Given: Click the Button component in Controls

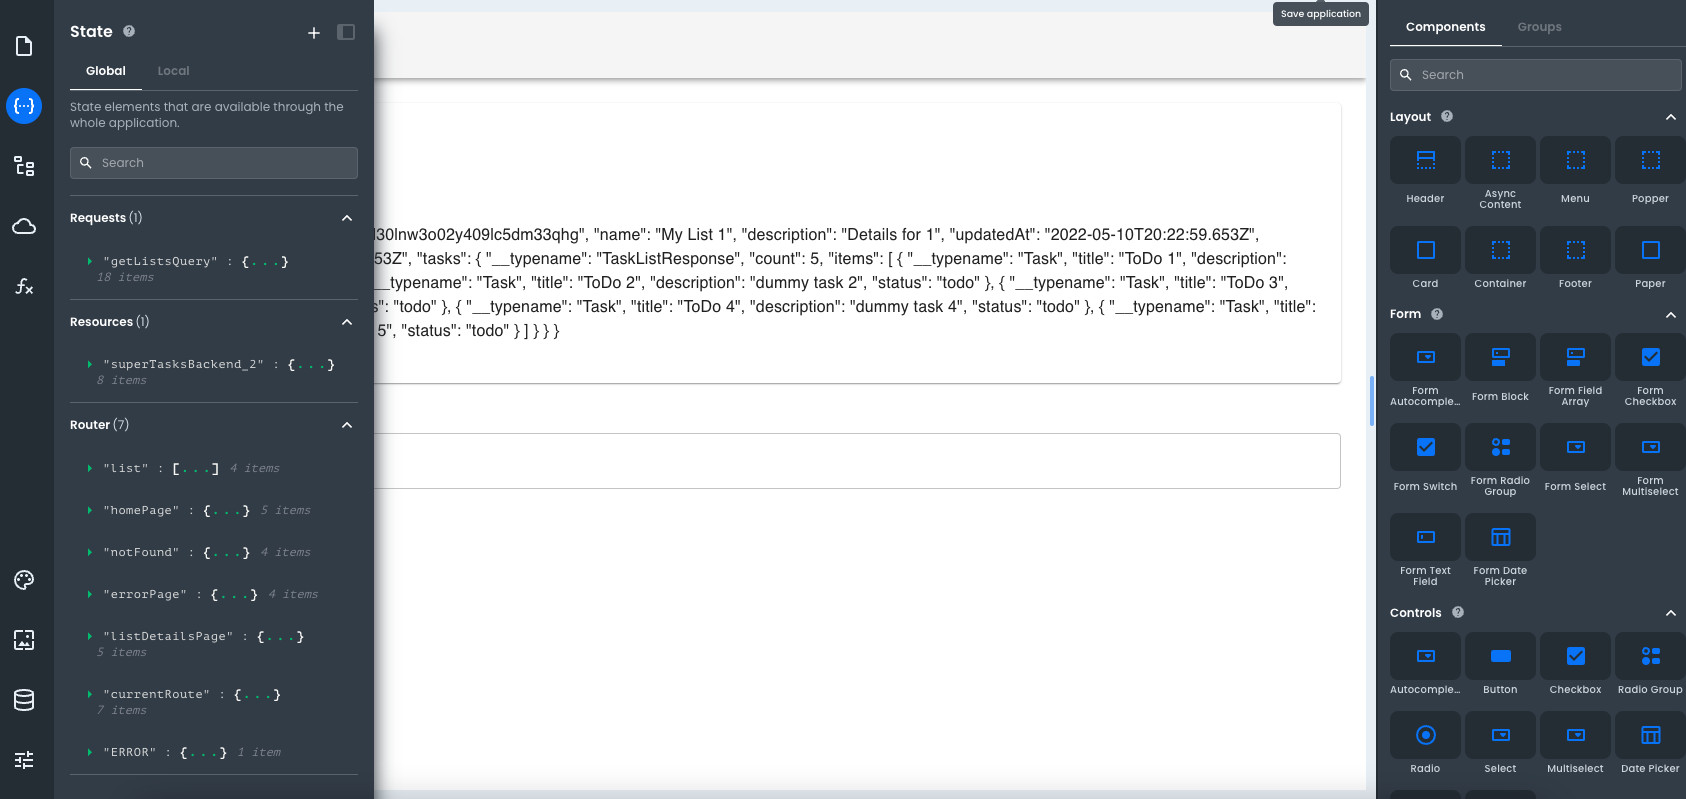Looking at the screenshot, I should click(x=1500, y=667).
